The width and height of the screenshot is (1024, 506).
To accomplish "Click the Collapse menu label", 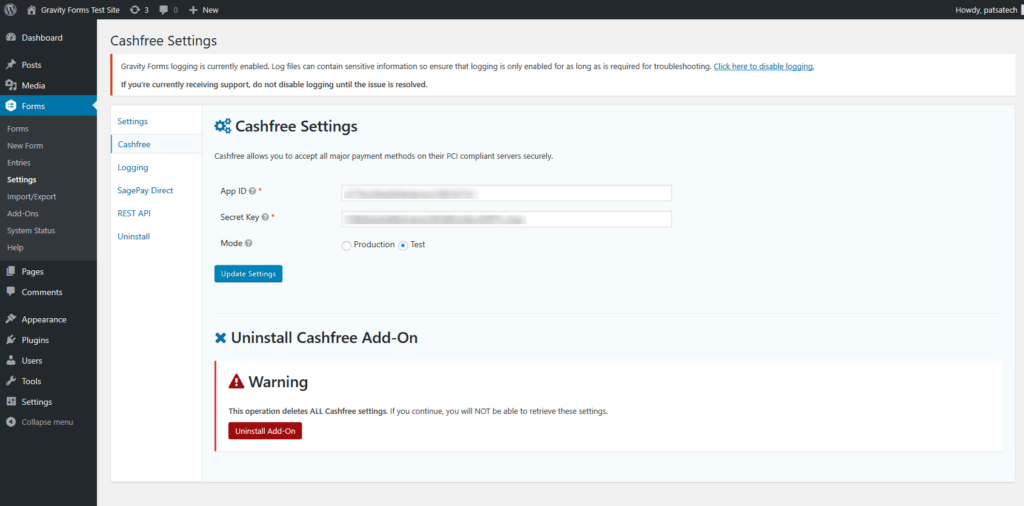I will tap(47, 422).
